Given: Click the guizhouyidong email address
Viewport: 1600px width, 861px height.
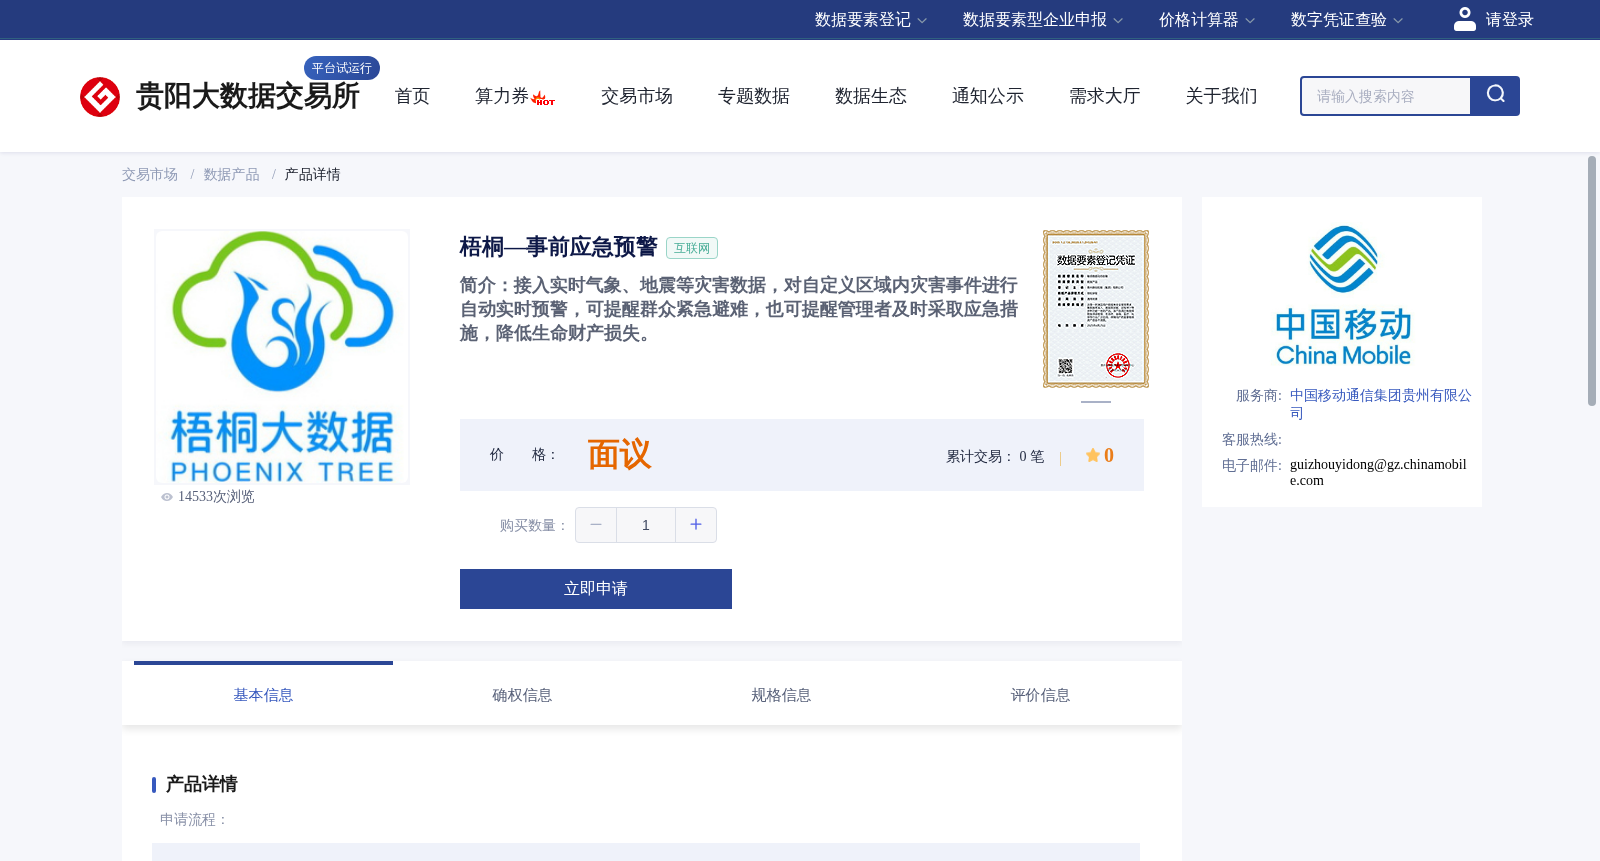Looking at the screenshot, I should click(1378, 472).
